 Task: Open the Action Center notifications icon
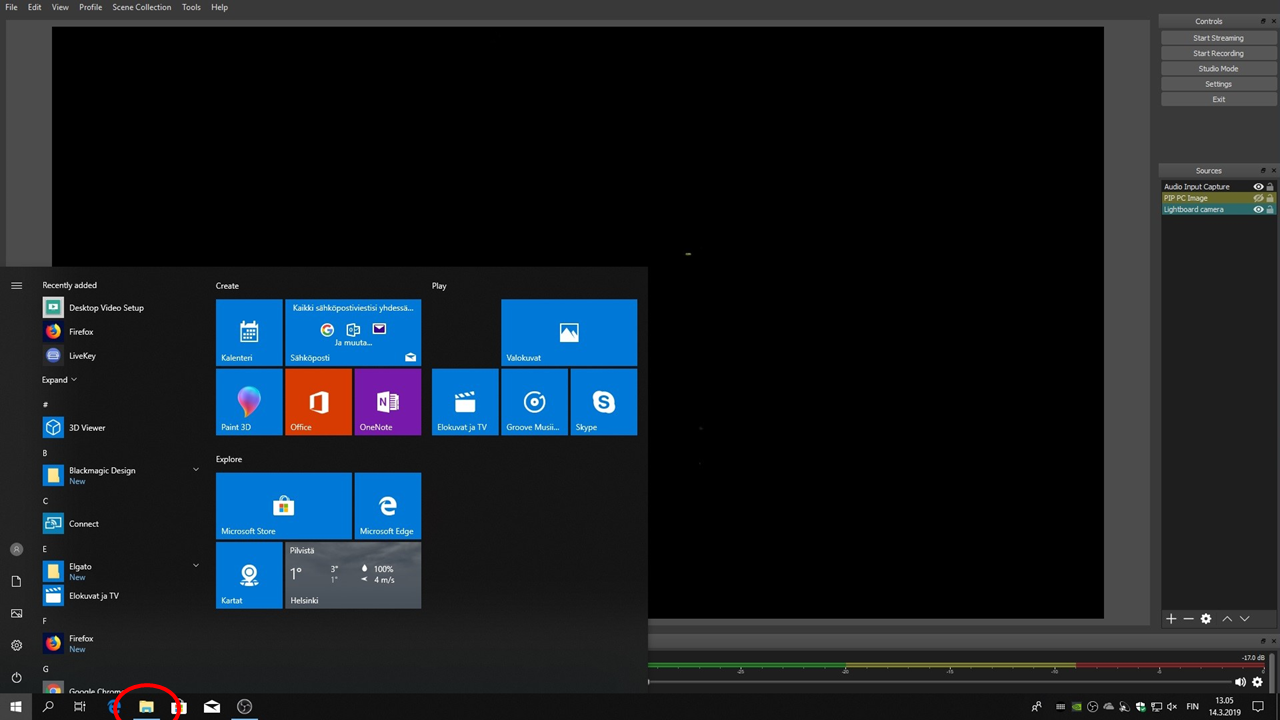point(1258,707)
